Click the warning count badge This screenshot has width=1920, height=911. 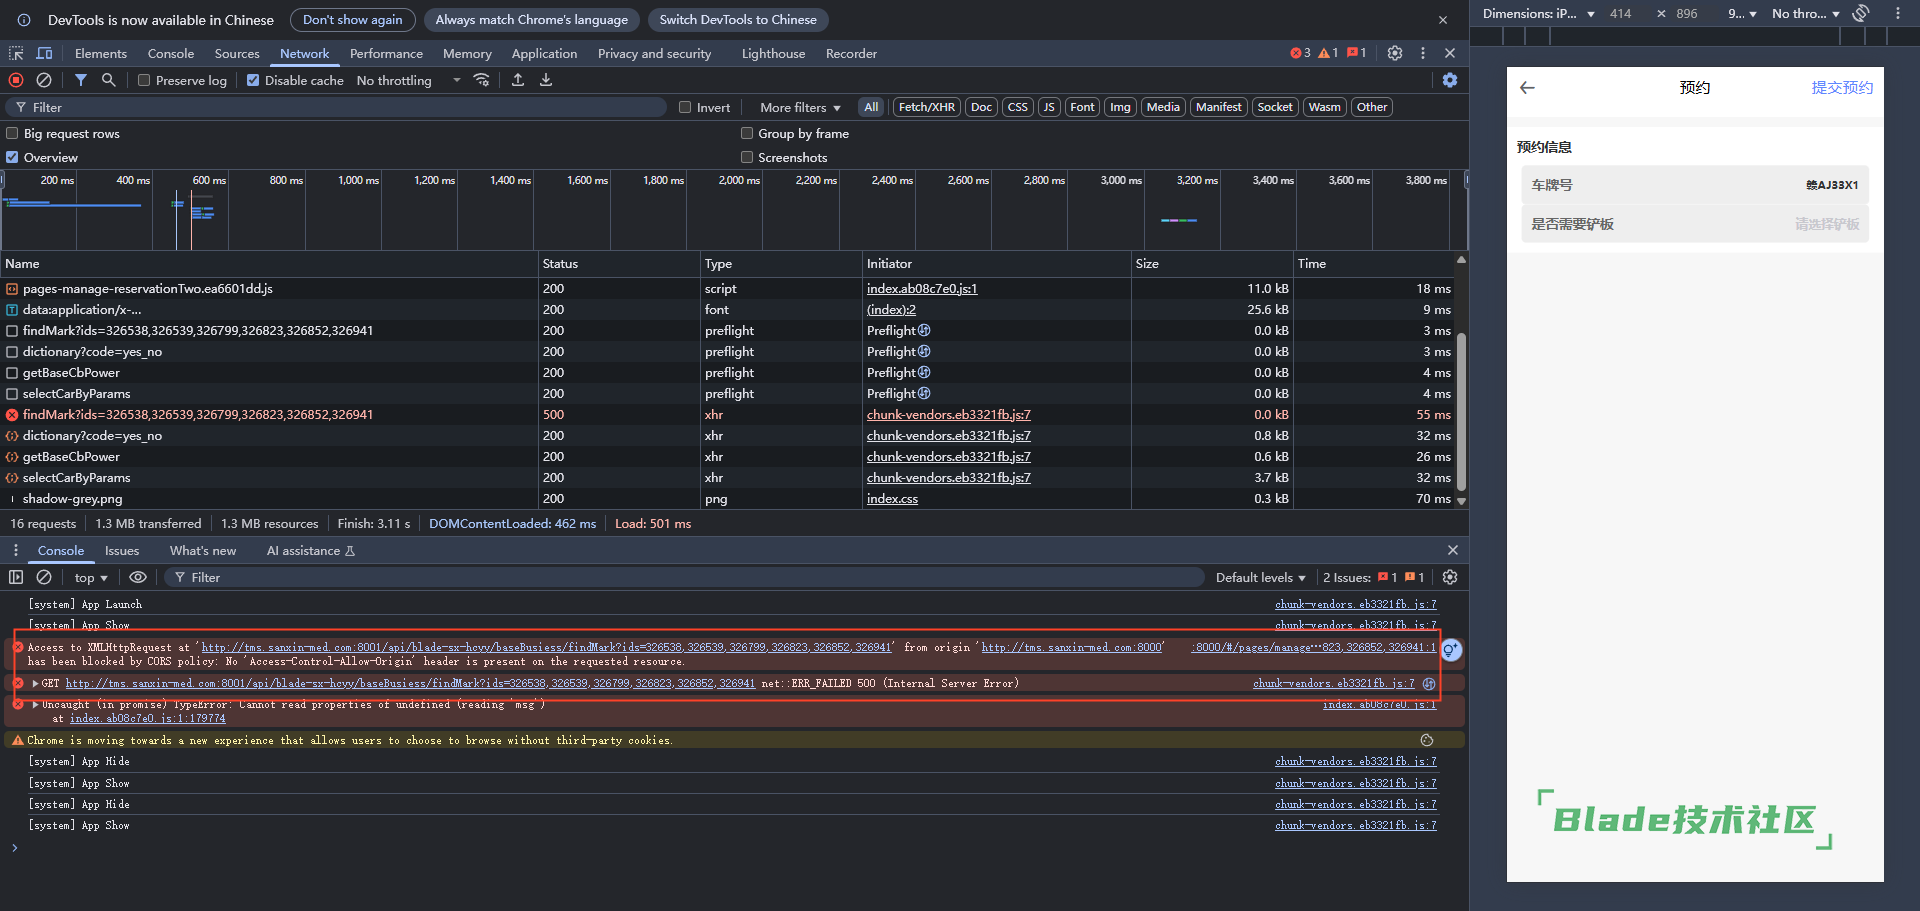point(1328,53)
